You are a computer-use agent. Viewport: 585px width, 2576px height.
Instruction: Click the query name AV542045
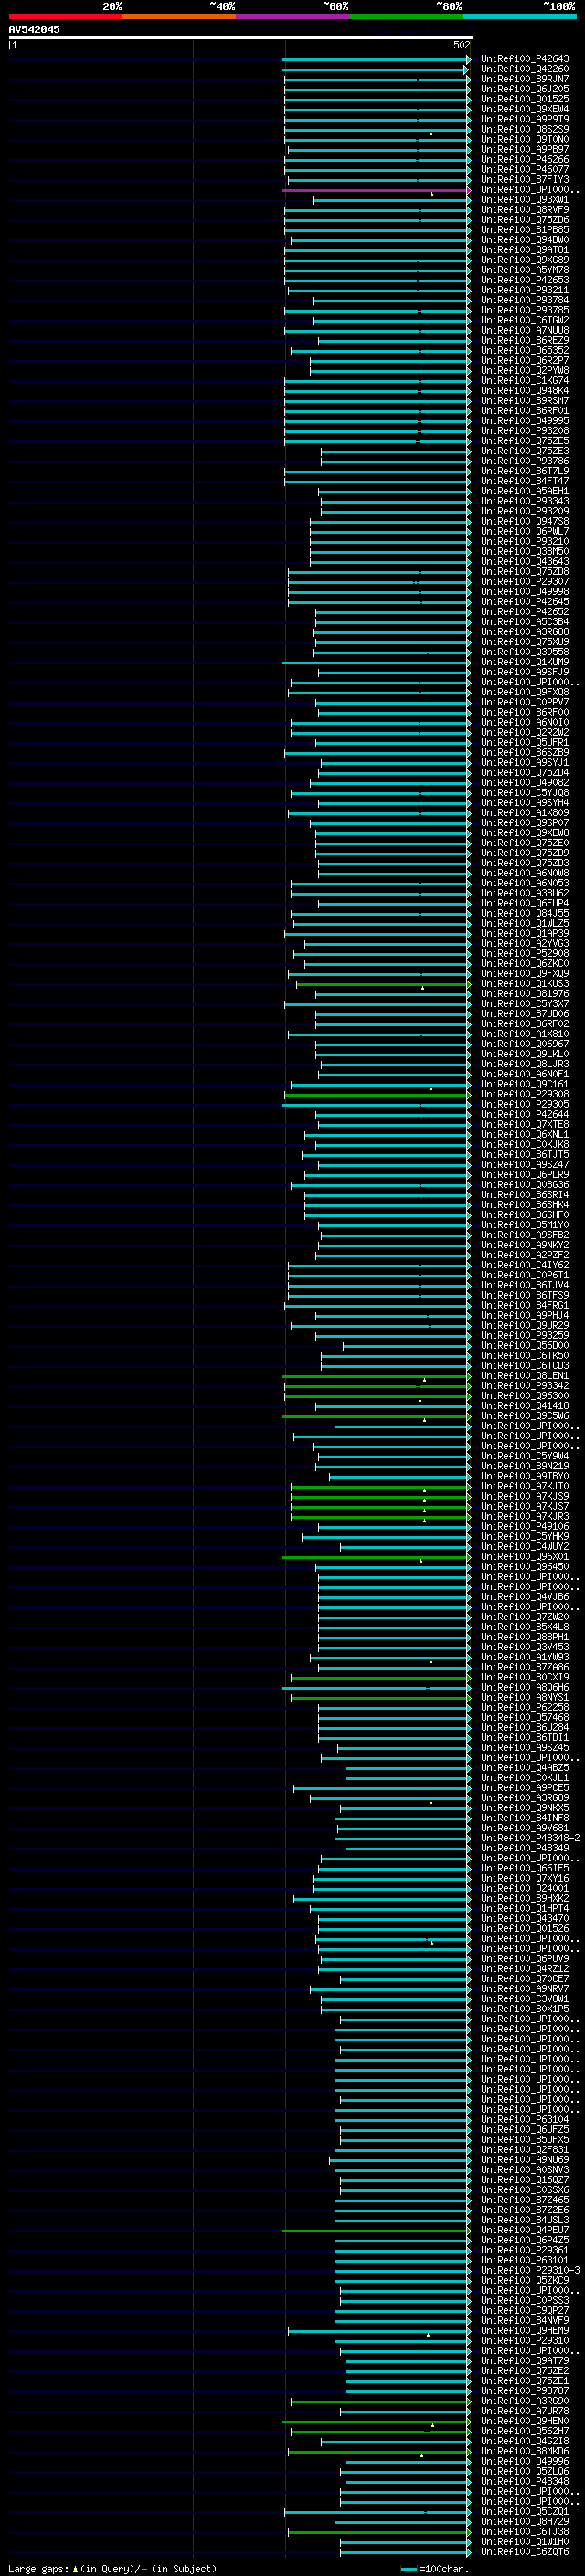tap(34, 29)
